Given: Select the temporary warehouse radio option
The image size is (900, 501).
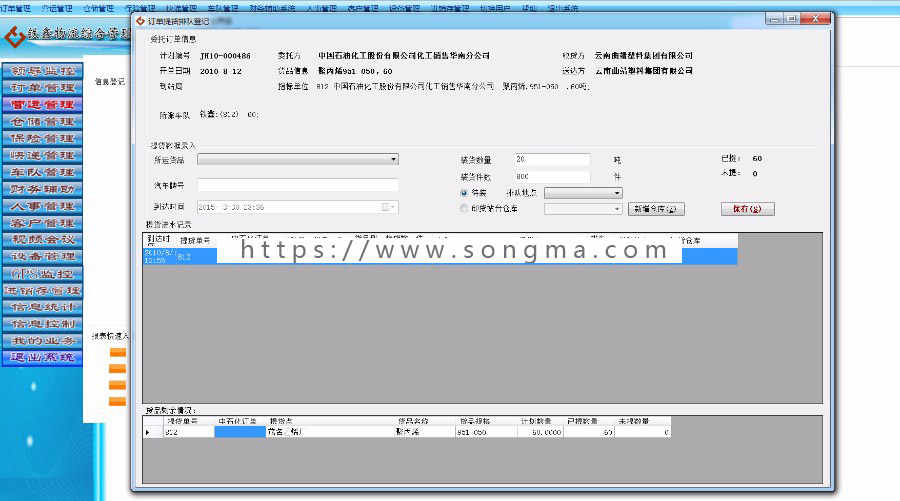Looking at the screenshot, I should pyautogui.click(x=464, y=209).
